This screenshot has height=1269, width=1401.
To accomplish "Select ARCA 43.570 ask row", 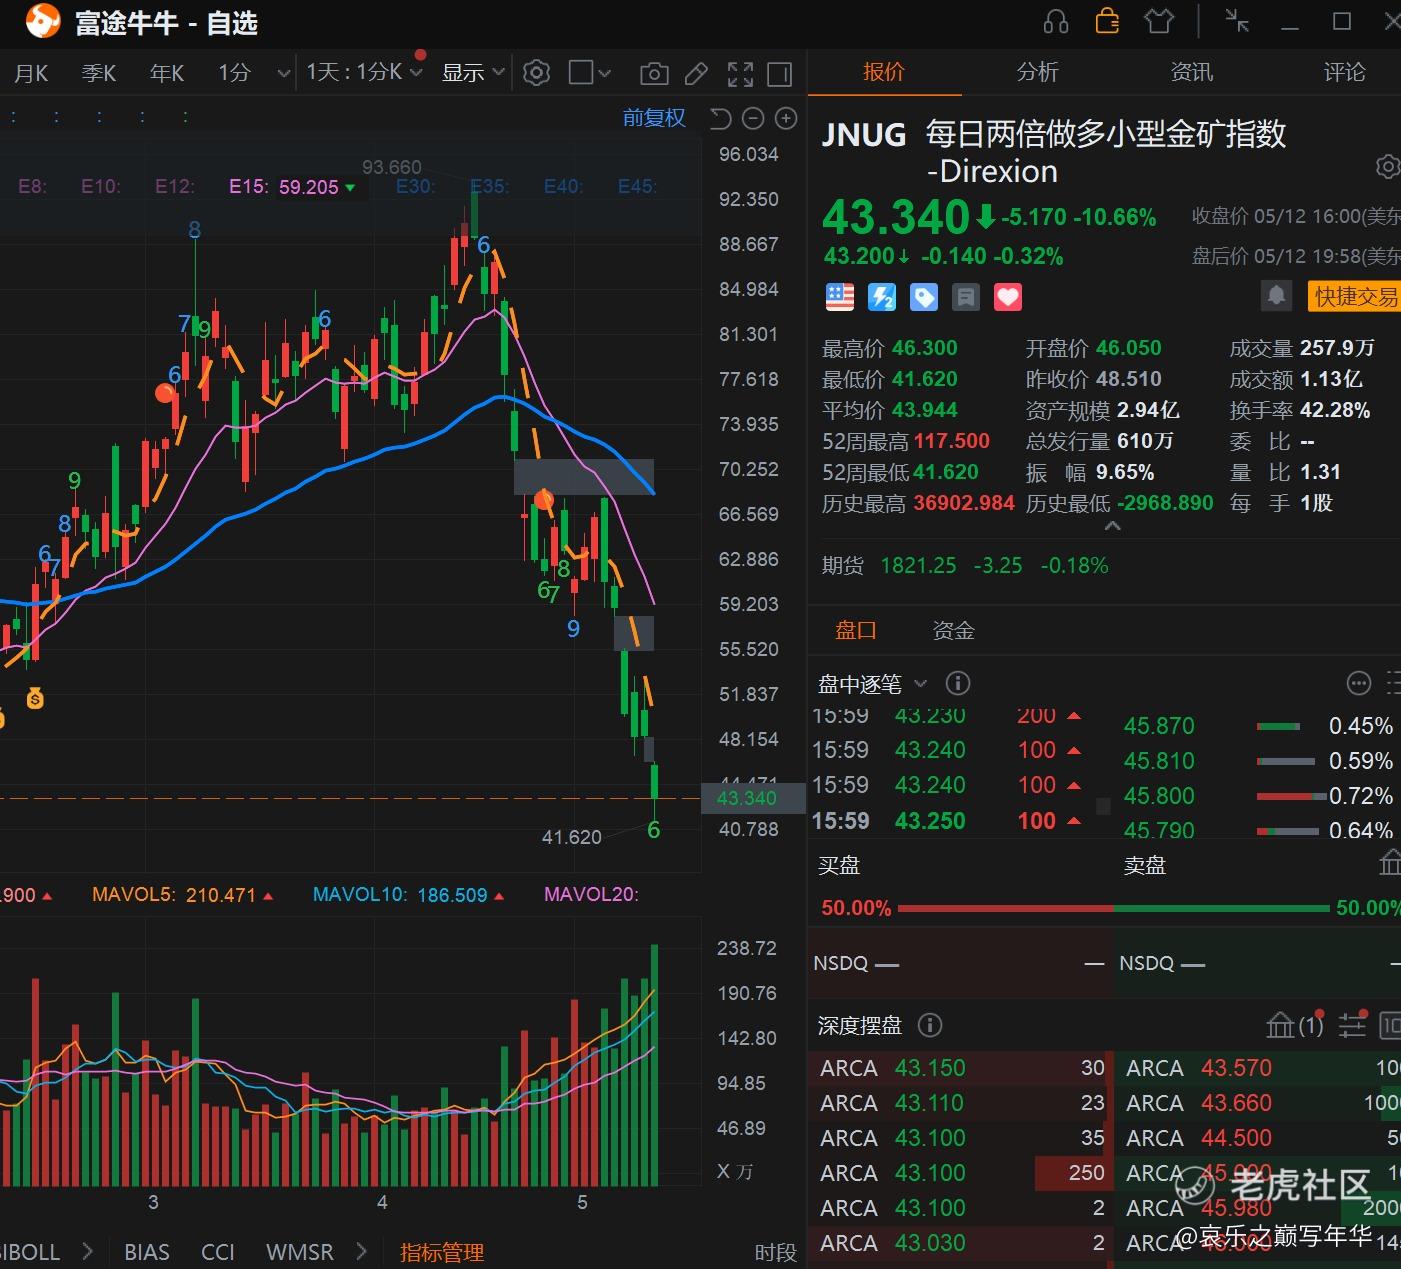I will point(1258,1068).
